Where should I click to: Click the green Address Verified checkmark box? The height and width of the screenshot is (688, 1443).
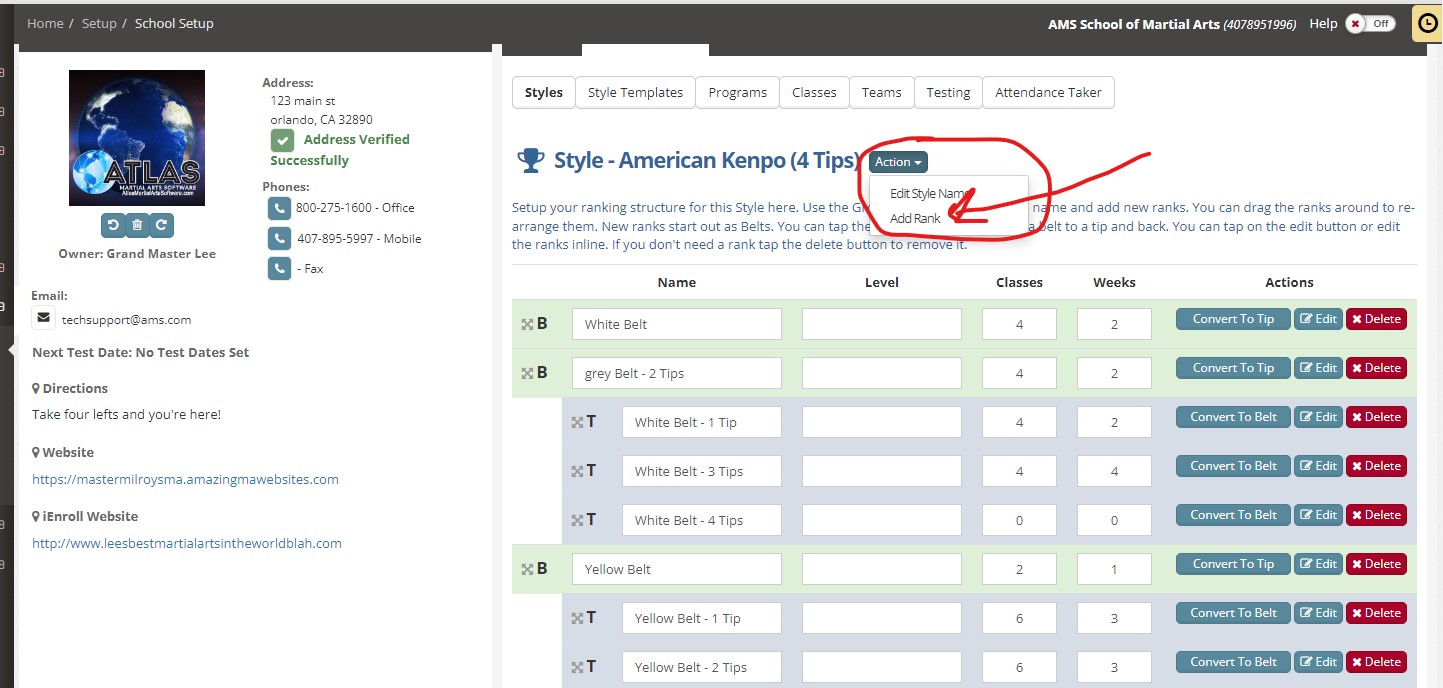pos(282,140)
